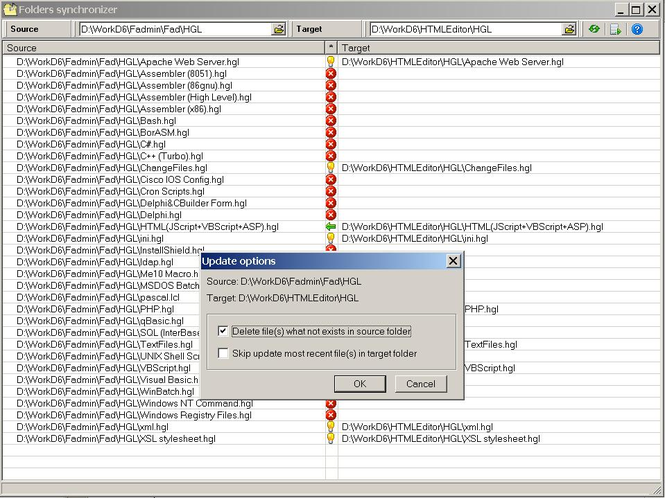Click lightbulb icon for ini.hgl row
This screenshot has width=665, height=498.
click(331, 238)
